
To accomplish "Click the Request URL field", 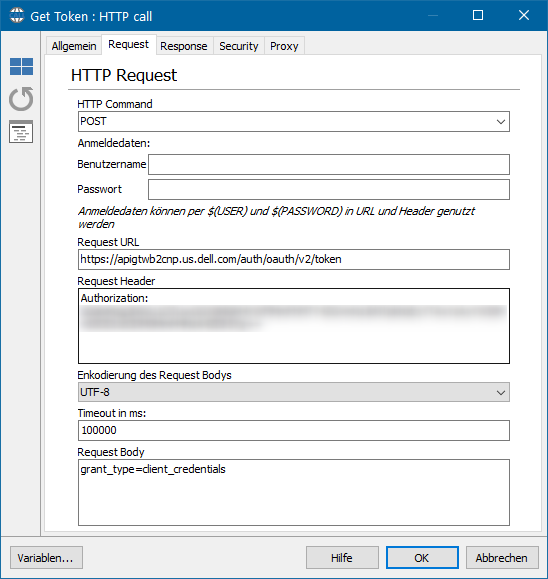I will [x=294, y=260].
